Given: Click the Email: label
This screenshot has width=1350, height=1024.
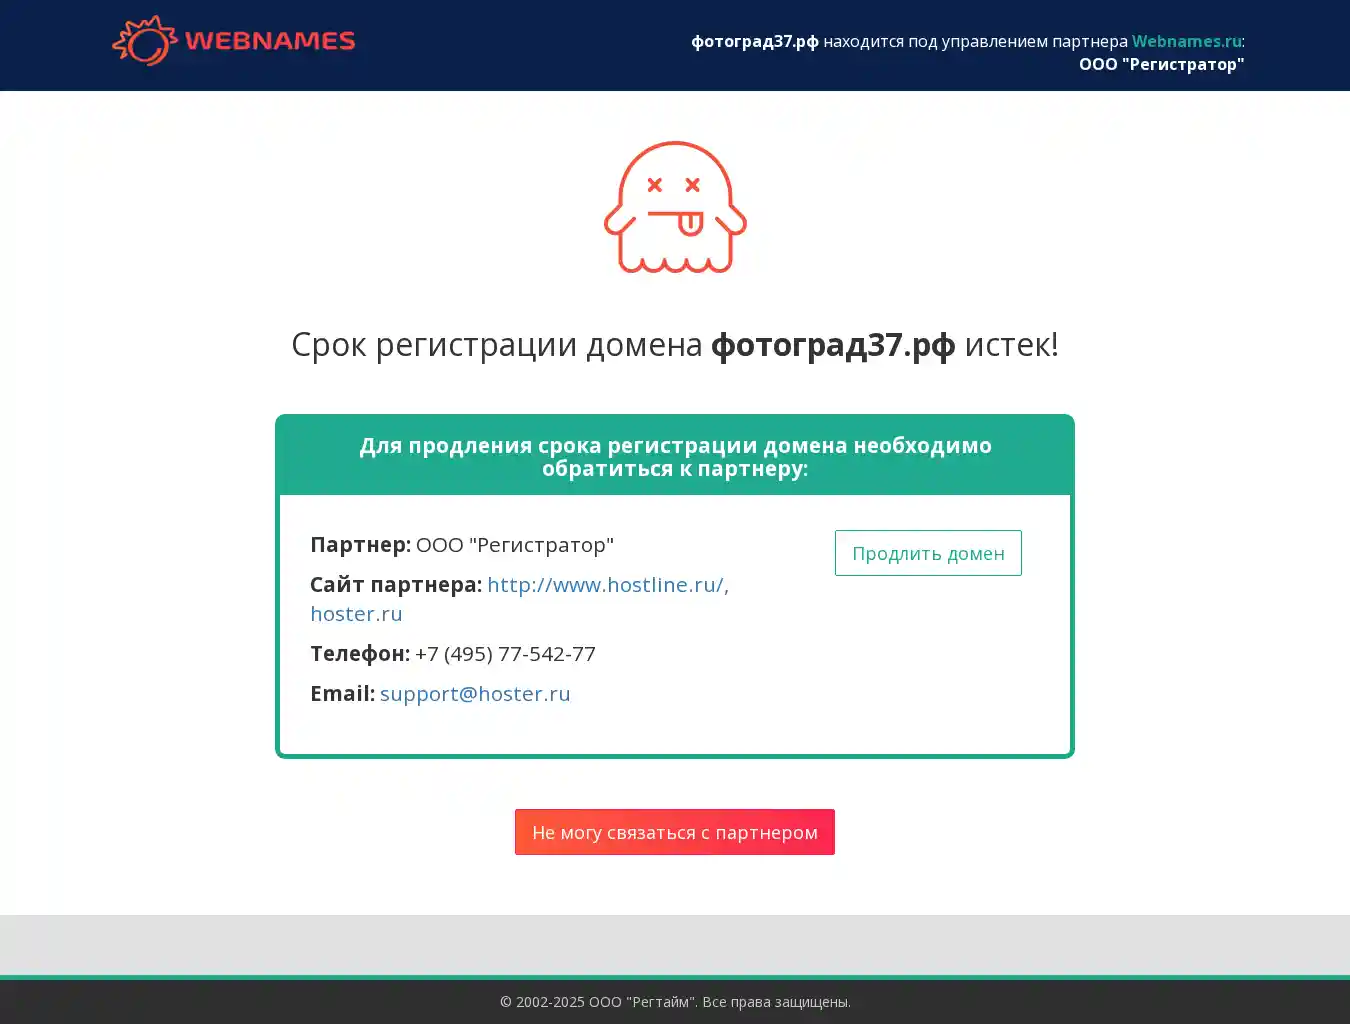Looking at the screenshot, I should pos(342,693).
